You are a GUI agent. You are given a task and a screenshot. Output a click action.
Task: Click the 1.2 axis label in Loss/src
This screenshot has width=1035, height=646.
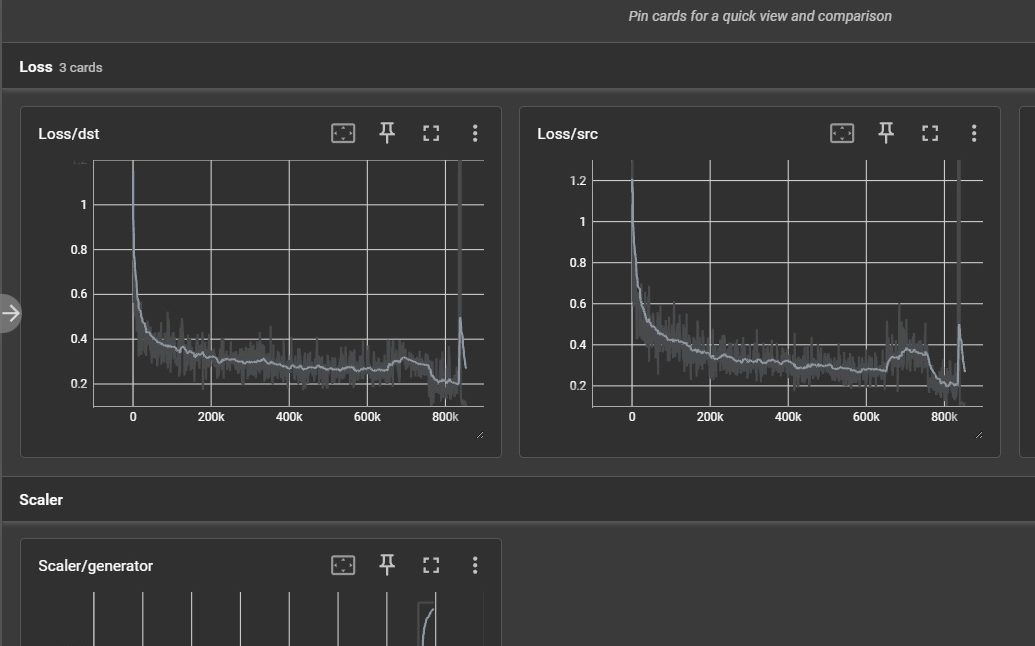click(578, 181)
